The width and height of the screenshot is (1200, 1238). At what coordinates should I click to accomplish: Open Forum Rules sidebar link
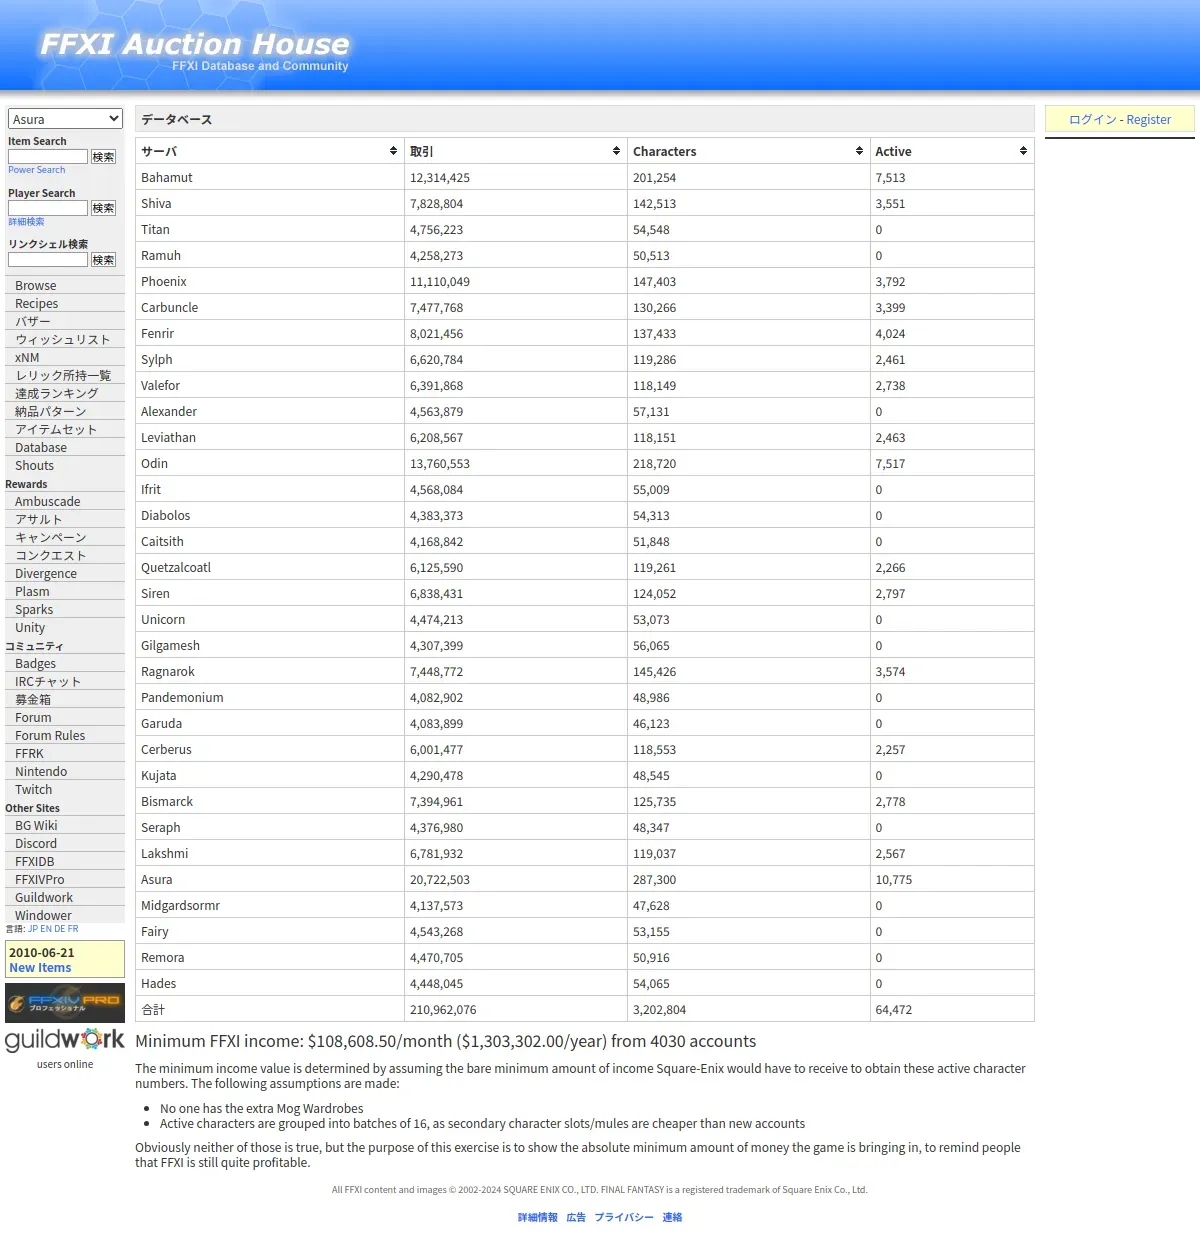pos(65,735)
